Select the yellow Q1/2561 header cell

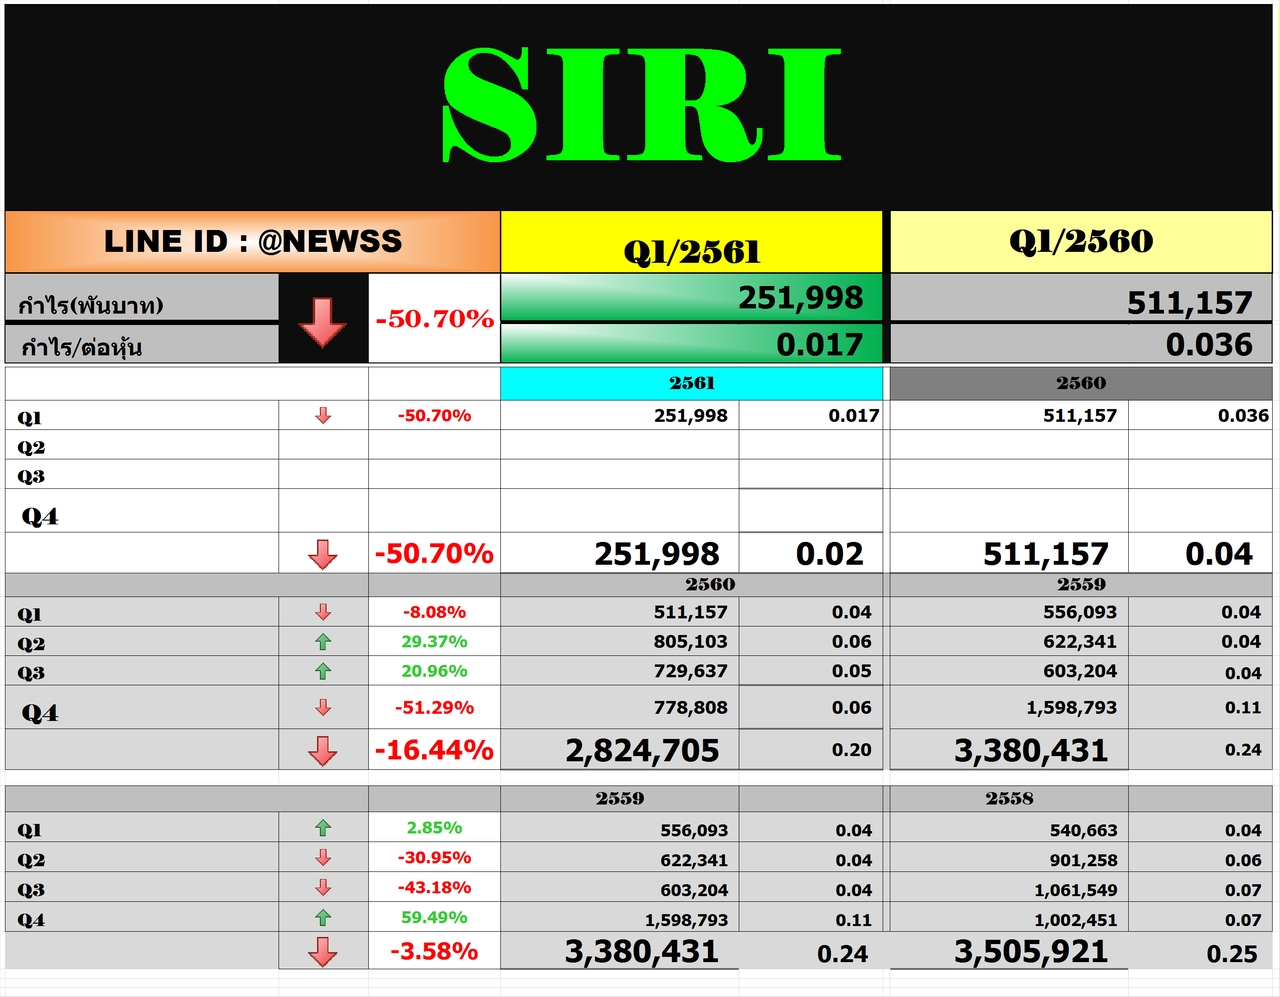692,242
